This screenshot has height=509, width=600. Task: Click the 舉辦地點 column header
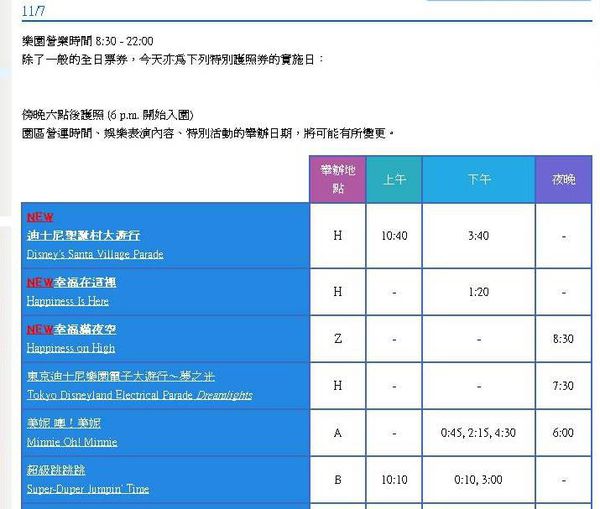click(x=338, y=179)
